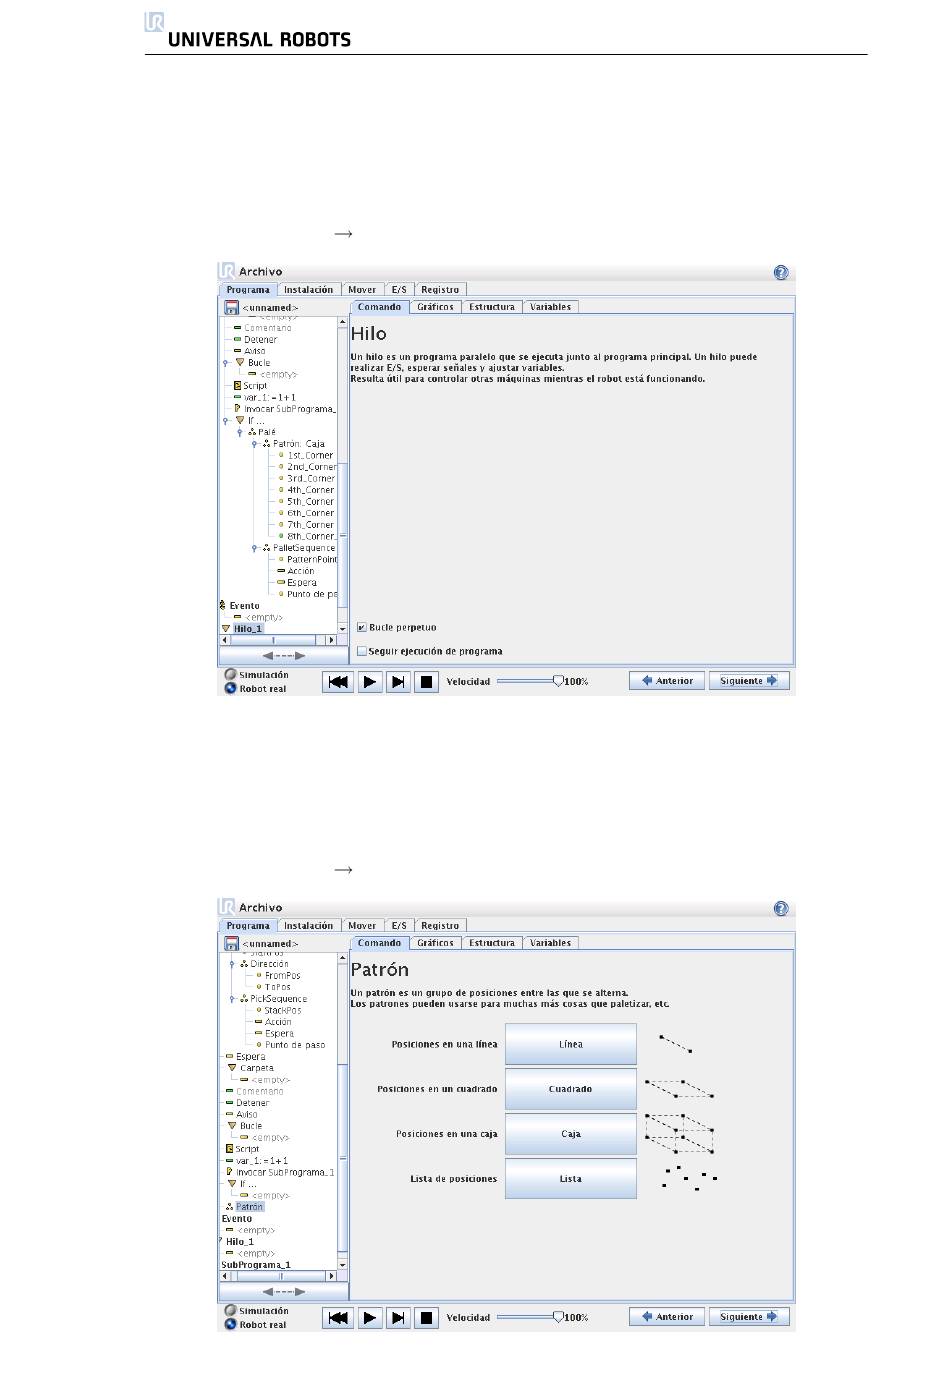
Task: Enable Seguir ejecución de programa checkbox
Action: point(362,651)
